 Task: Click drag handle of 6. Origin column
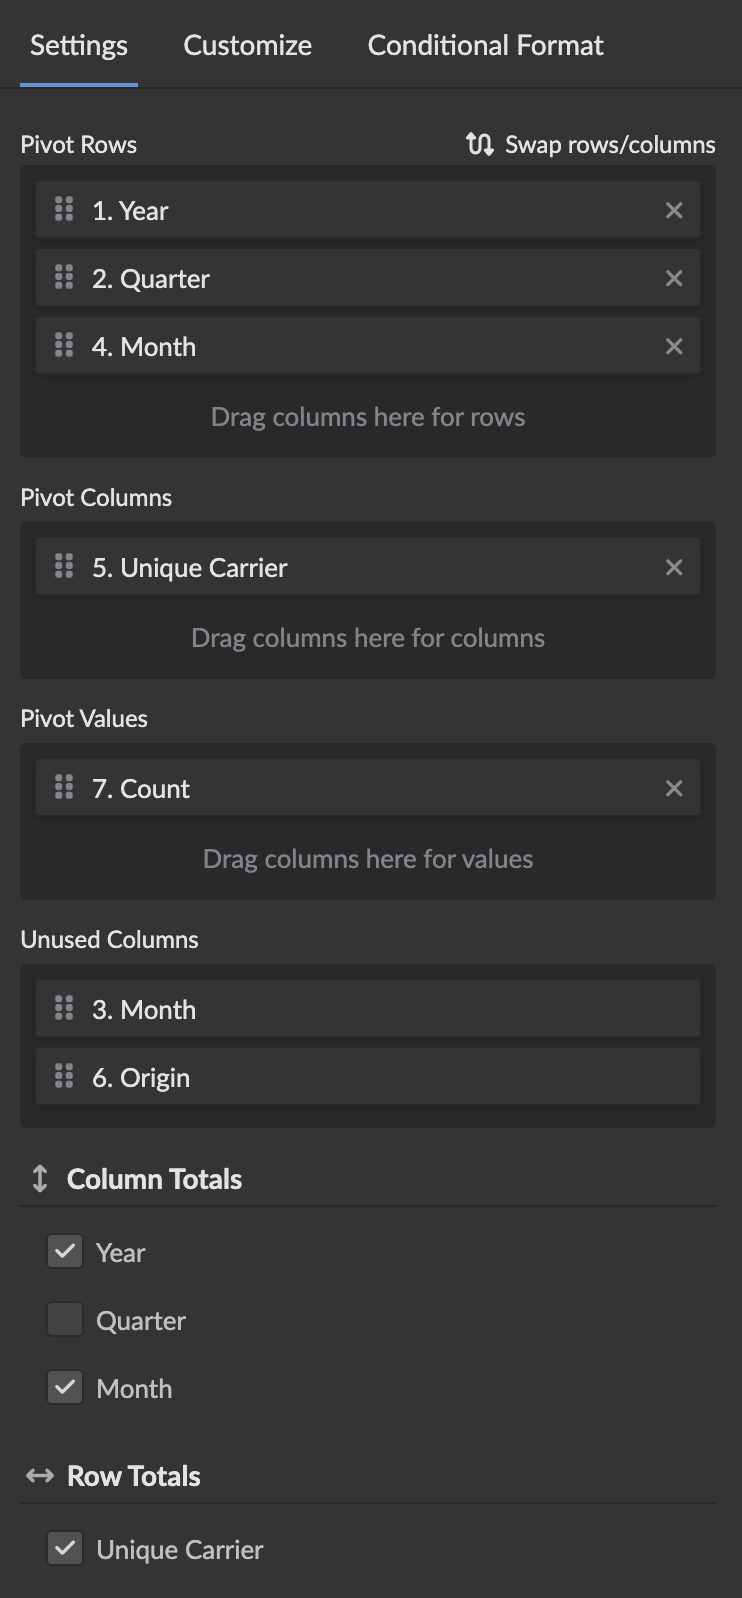click(64, 1077)
